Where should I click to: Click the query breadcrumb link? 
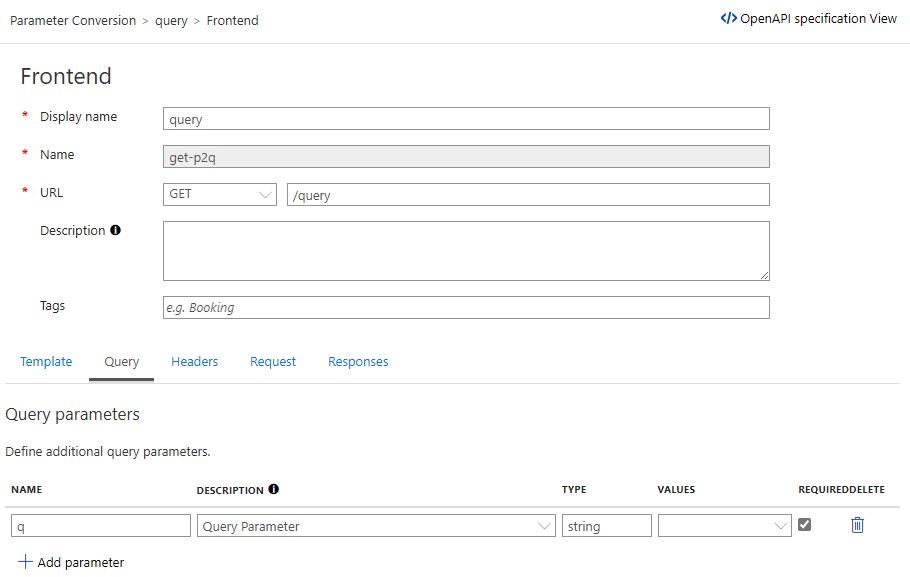(171, 20)
